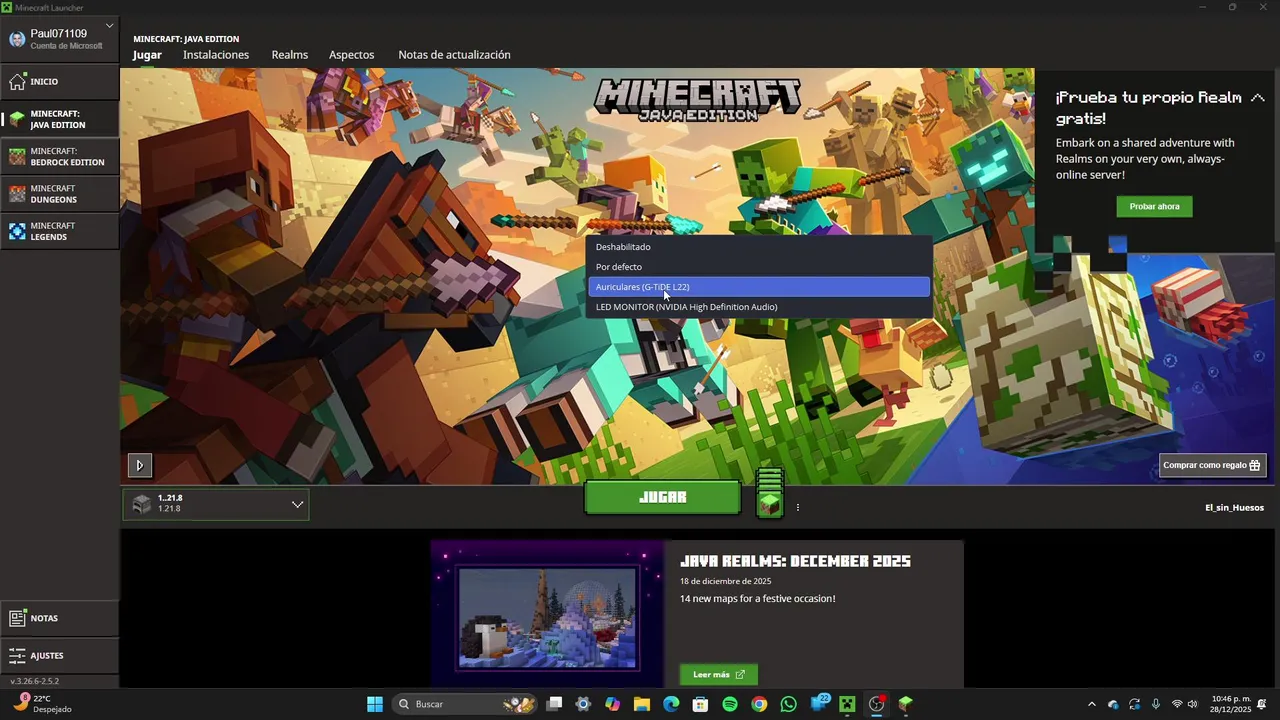Open Minecraft Legends in sidebar
Viewport: 1280px width, 720px height.
pyautogui.click(x=60, y=231)
